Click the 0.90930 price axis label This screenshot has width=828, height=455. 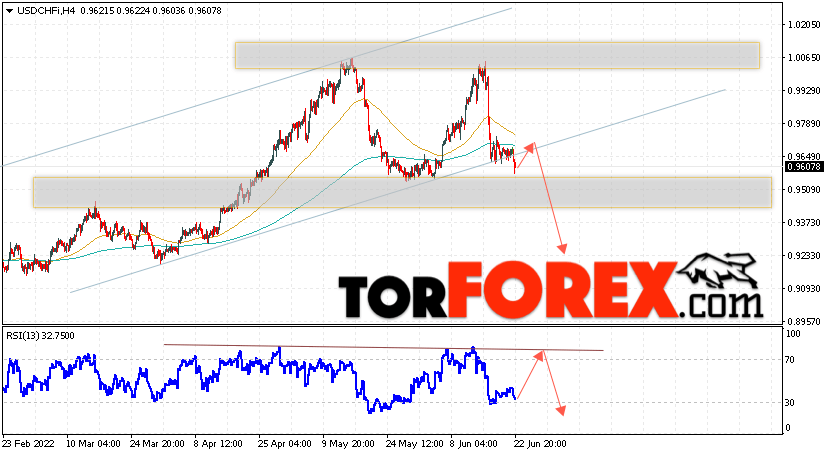[804, 289]
